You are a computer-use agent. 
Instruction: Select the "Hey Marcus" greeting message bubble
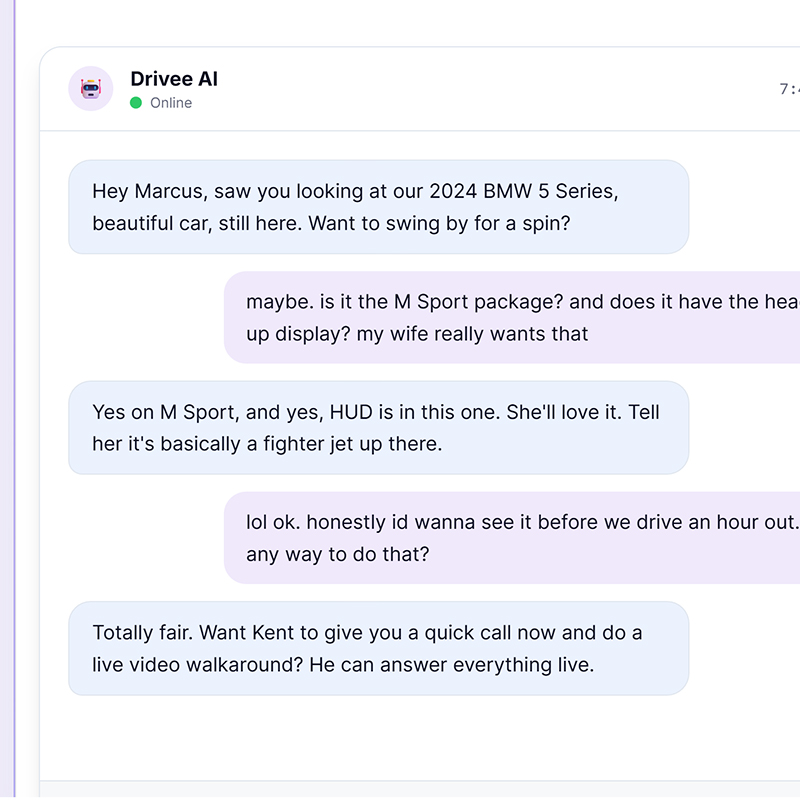pos(379,207)
